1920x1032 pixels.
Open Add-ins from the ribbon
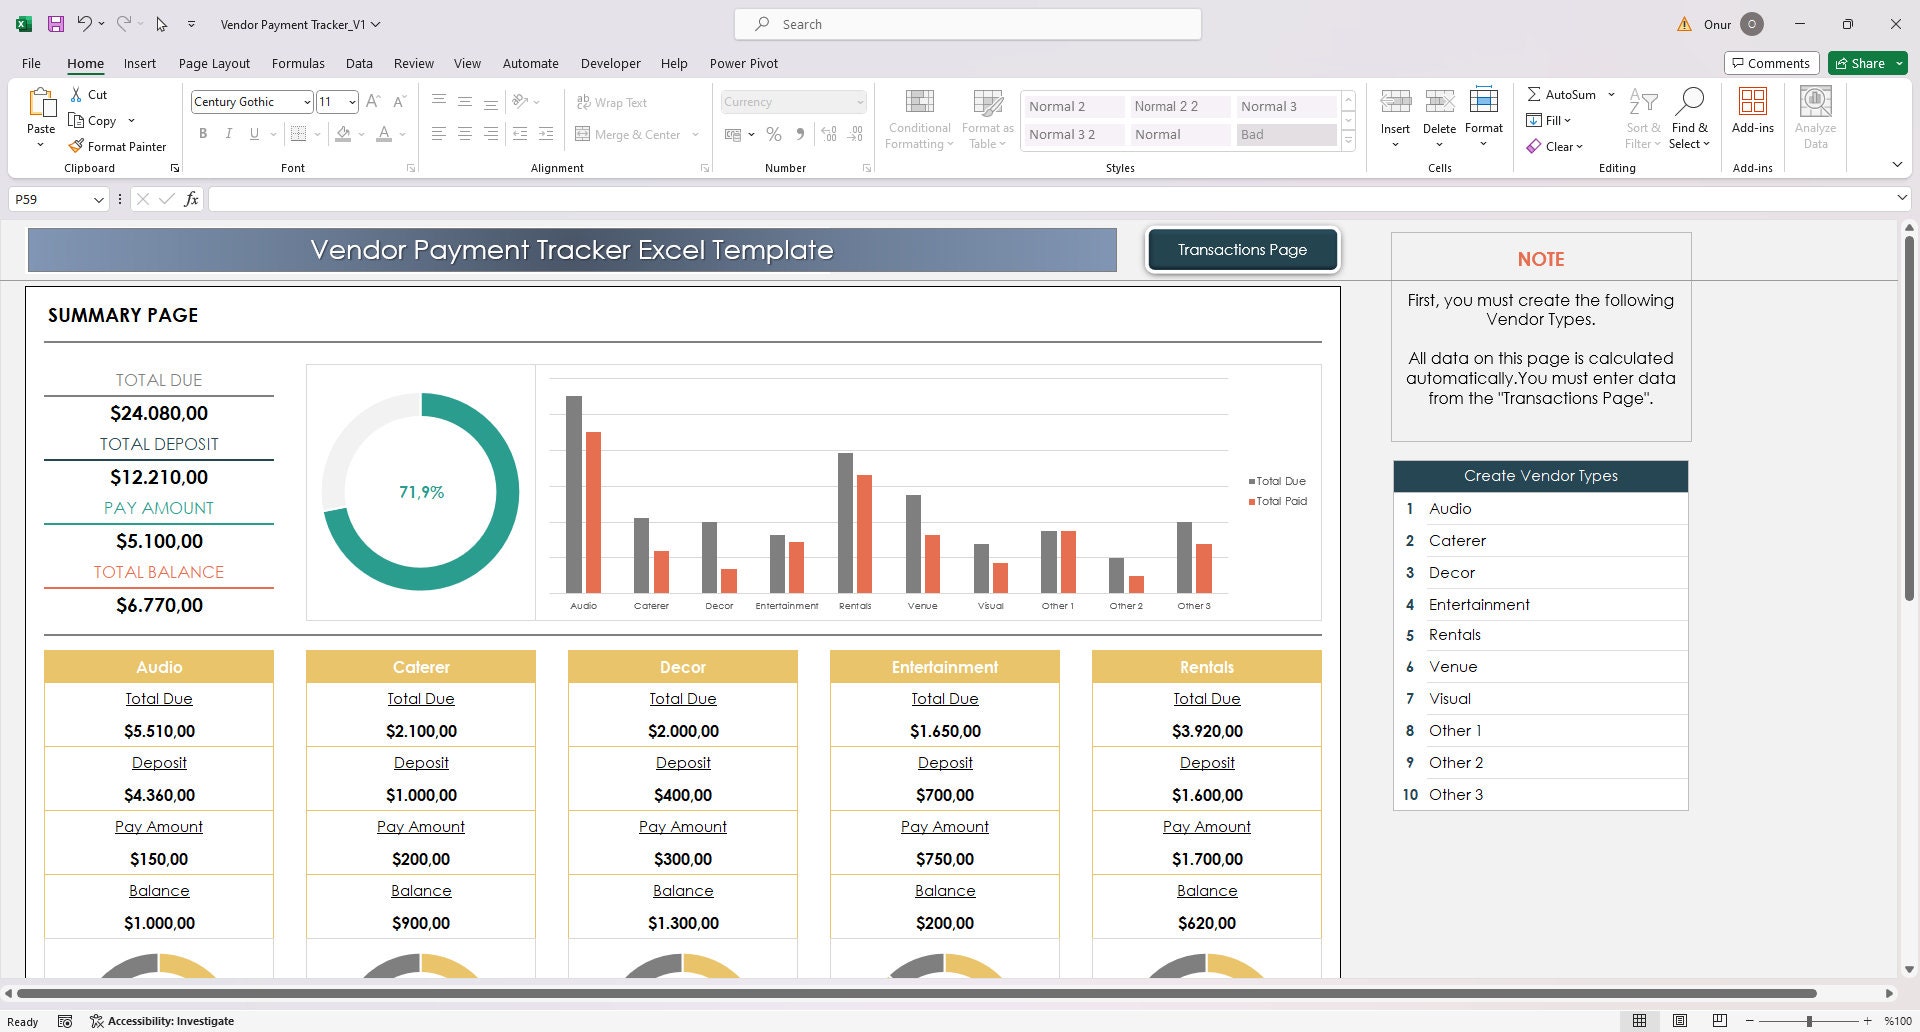click(x=1752, y=110)
